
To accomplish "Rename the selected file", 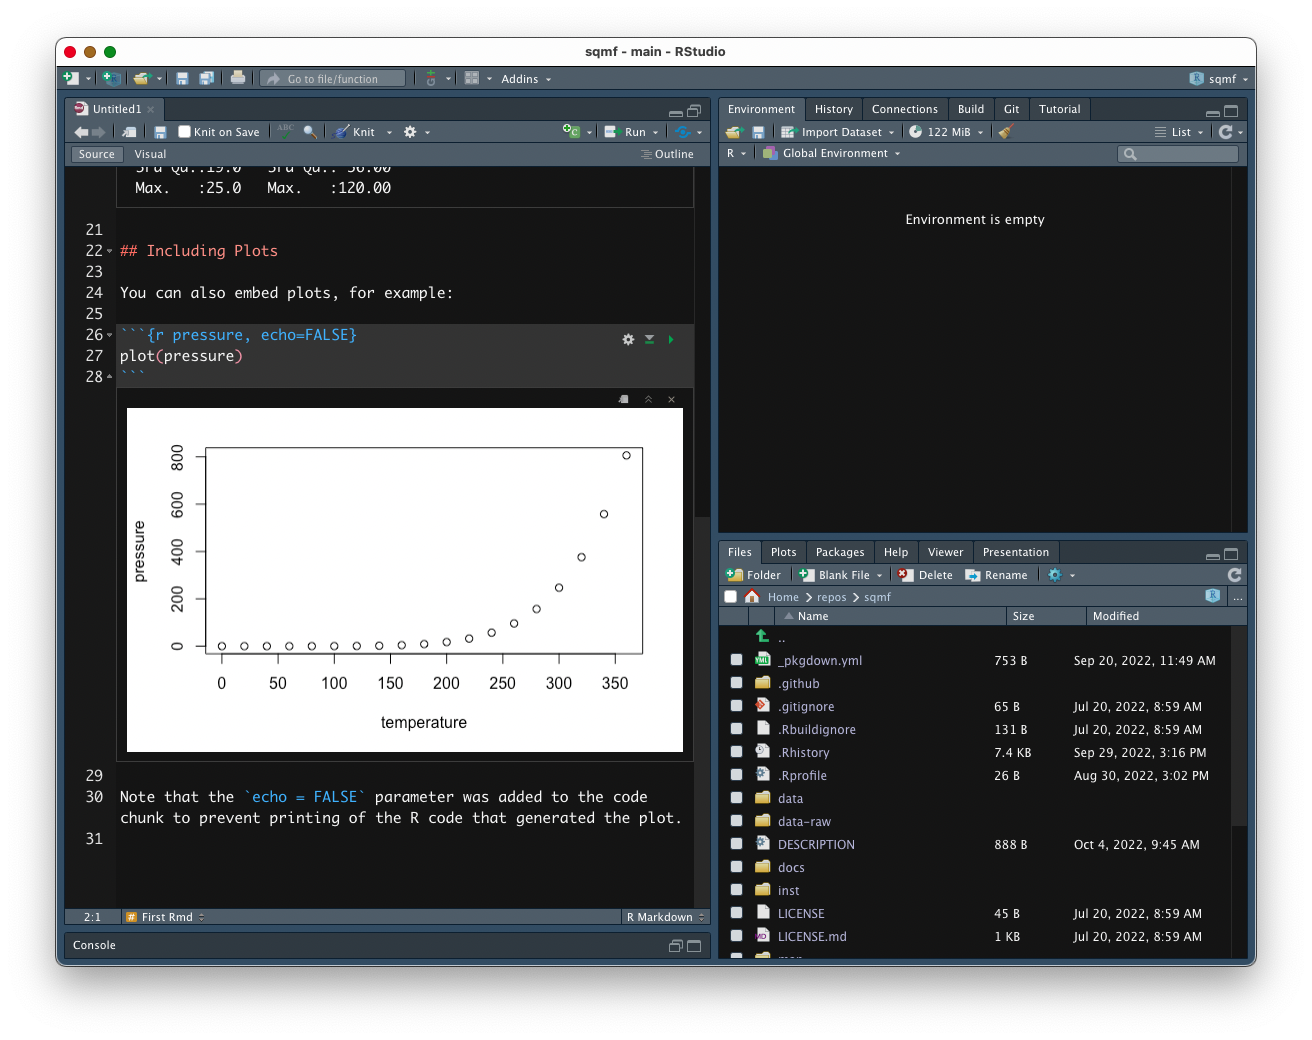I will pyautogui.click(x=996, y=575).
